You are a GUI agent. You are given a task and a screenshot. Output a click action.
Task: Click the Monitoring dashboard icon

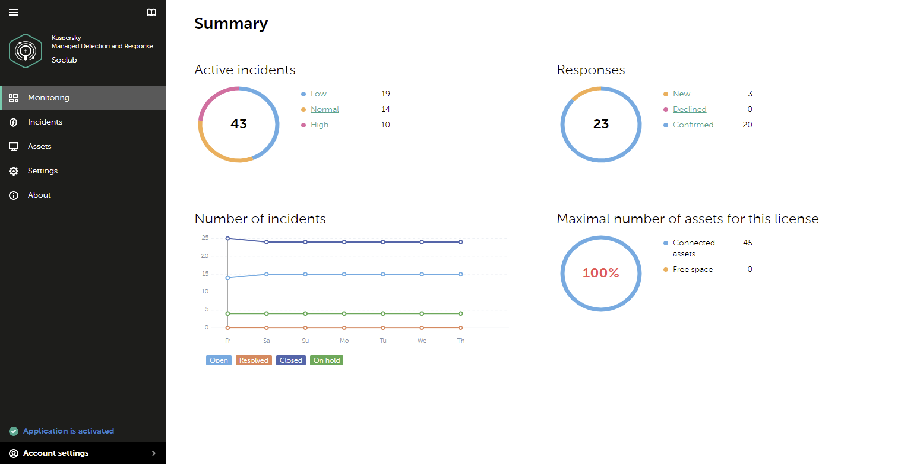14,98
